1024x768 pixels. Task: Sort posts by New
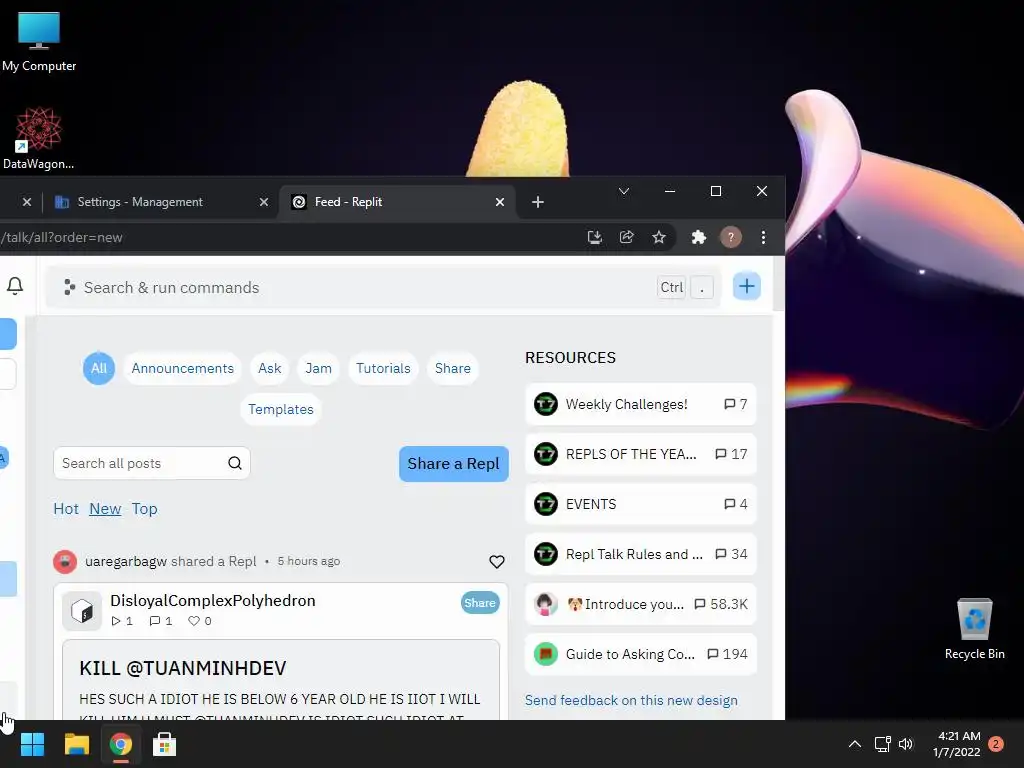105,509
